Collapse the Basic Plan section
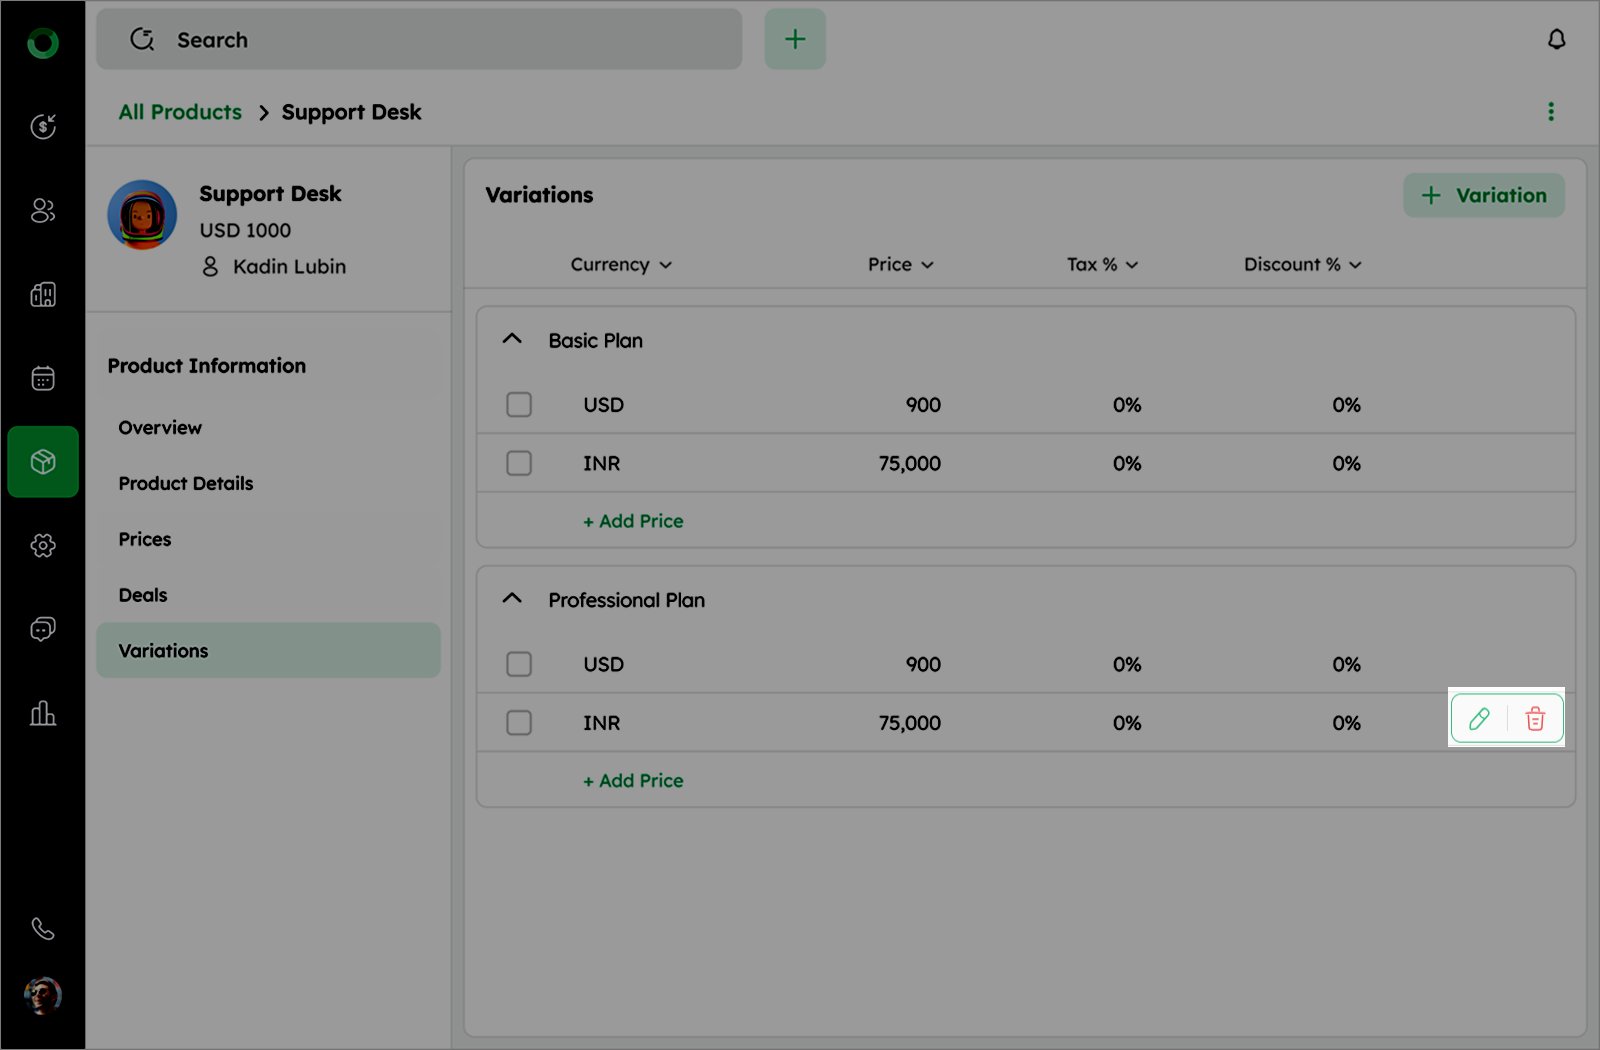 [x=512, y=339]
